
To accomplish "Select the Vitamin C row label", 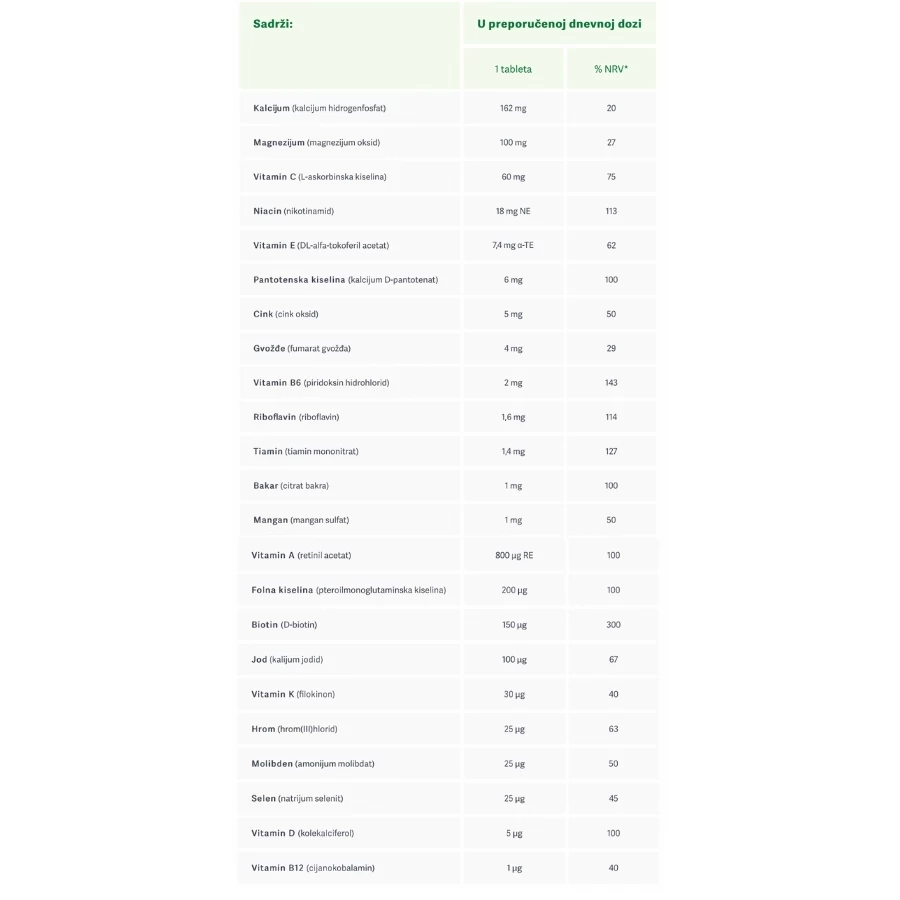I will 320,177.
